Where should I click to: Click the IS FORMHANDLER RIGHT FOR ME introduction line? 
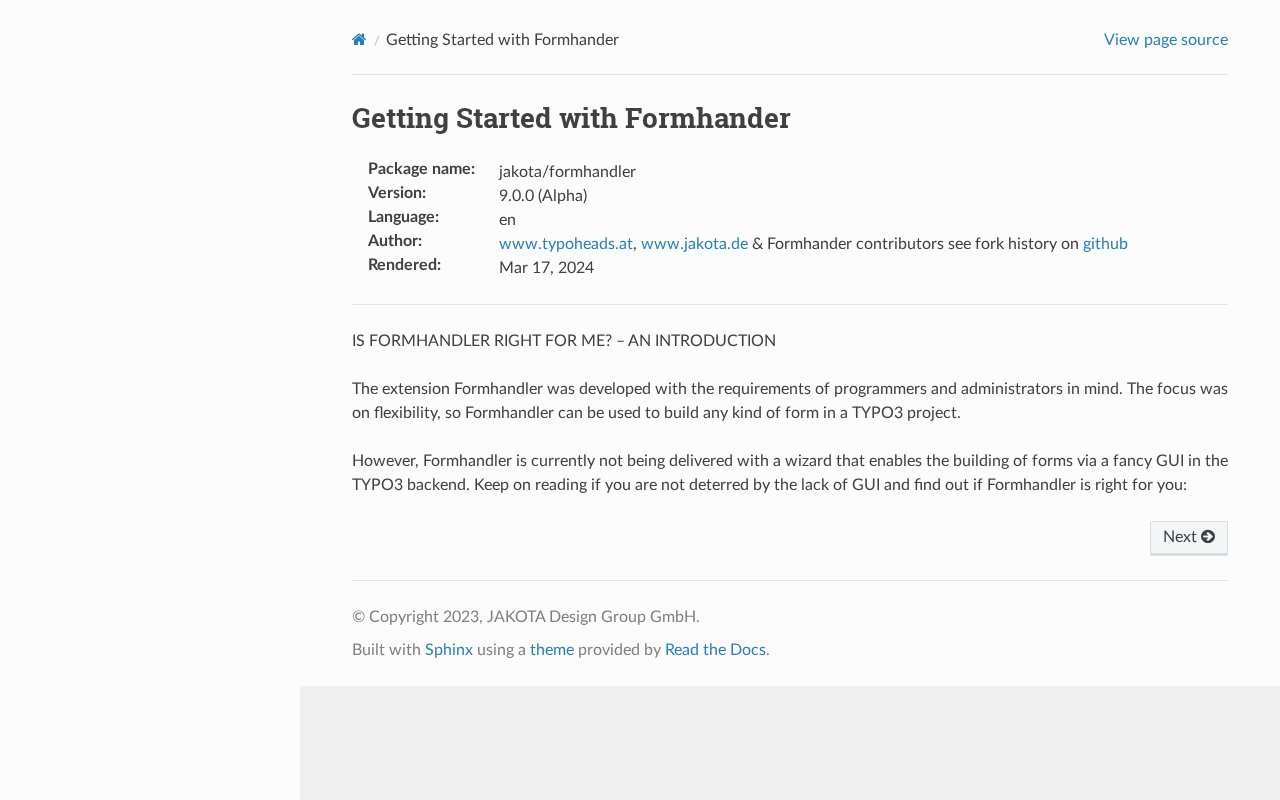click(x=563, y=341)
